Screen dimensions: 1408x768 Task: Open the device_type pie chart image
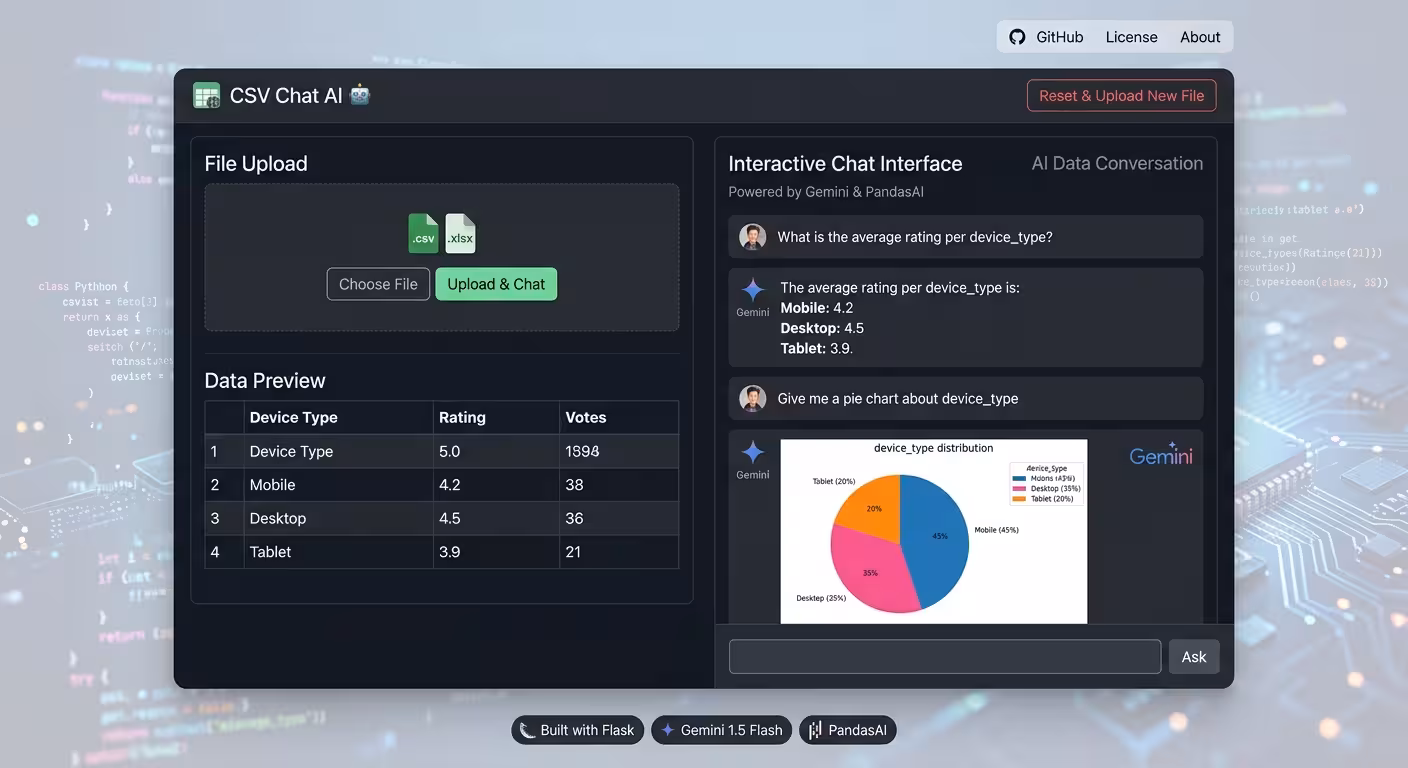934,531
